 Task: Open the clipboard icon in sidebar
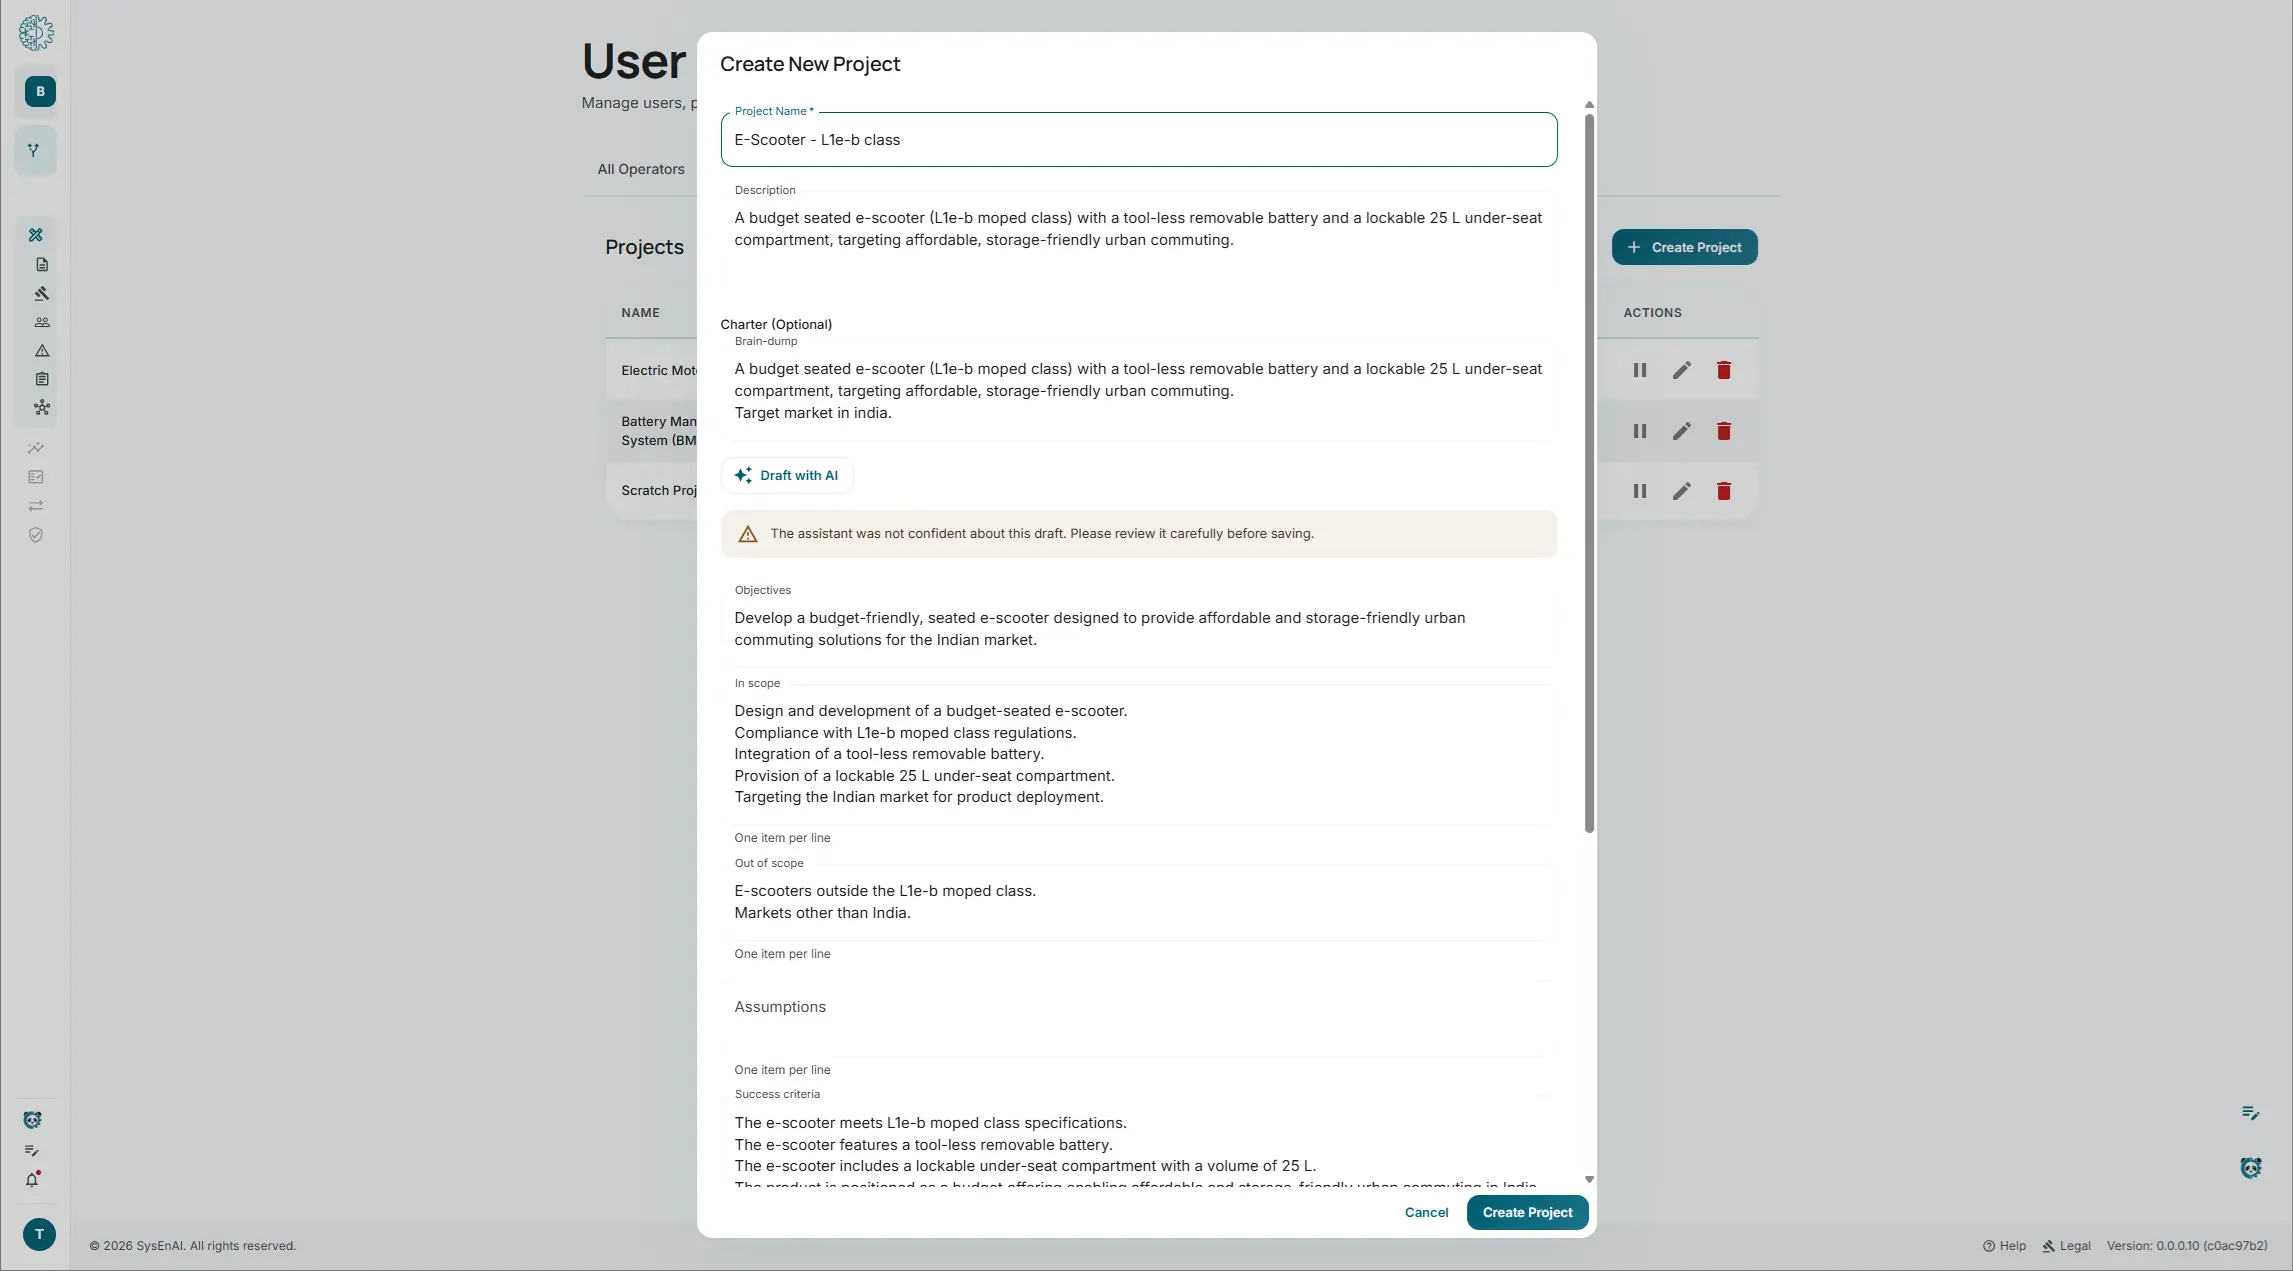pyautogui.click(x=42, y=379)
